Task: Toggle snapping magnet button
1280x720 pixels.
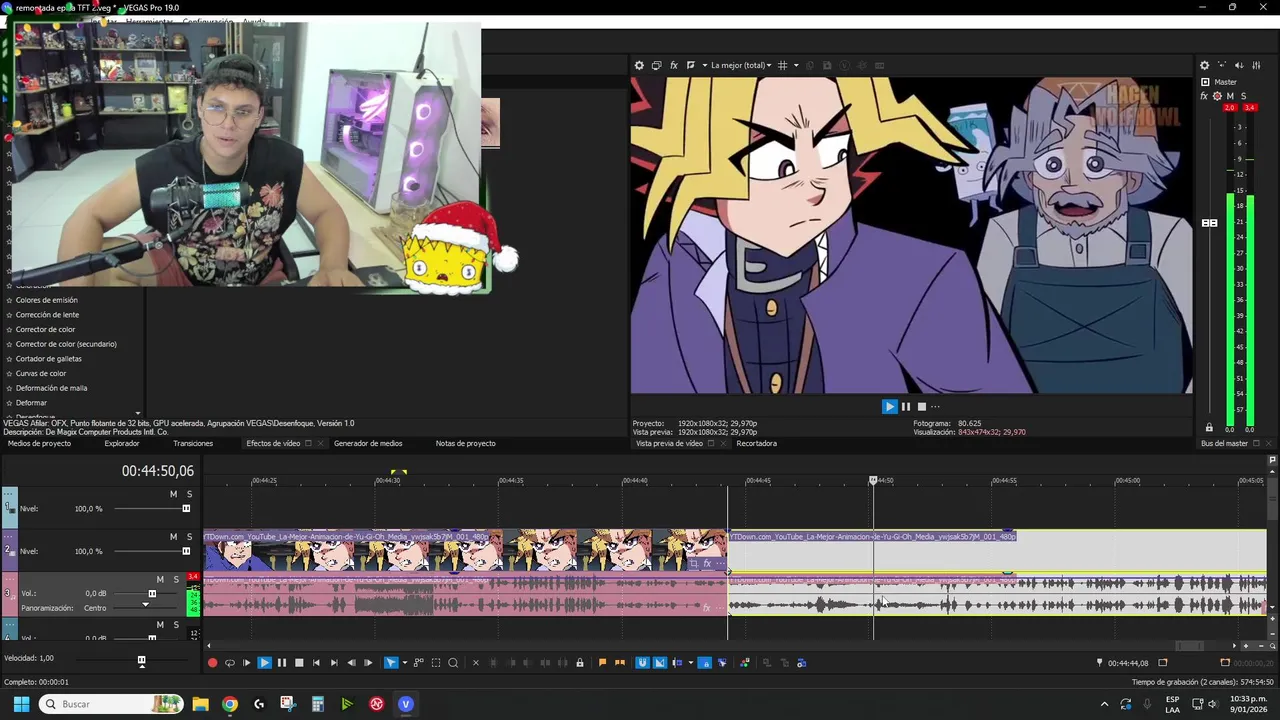Action: (642, 662)
